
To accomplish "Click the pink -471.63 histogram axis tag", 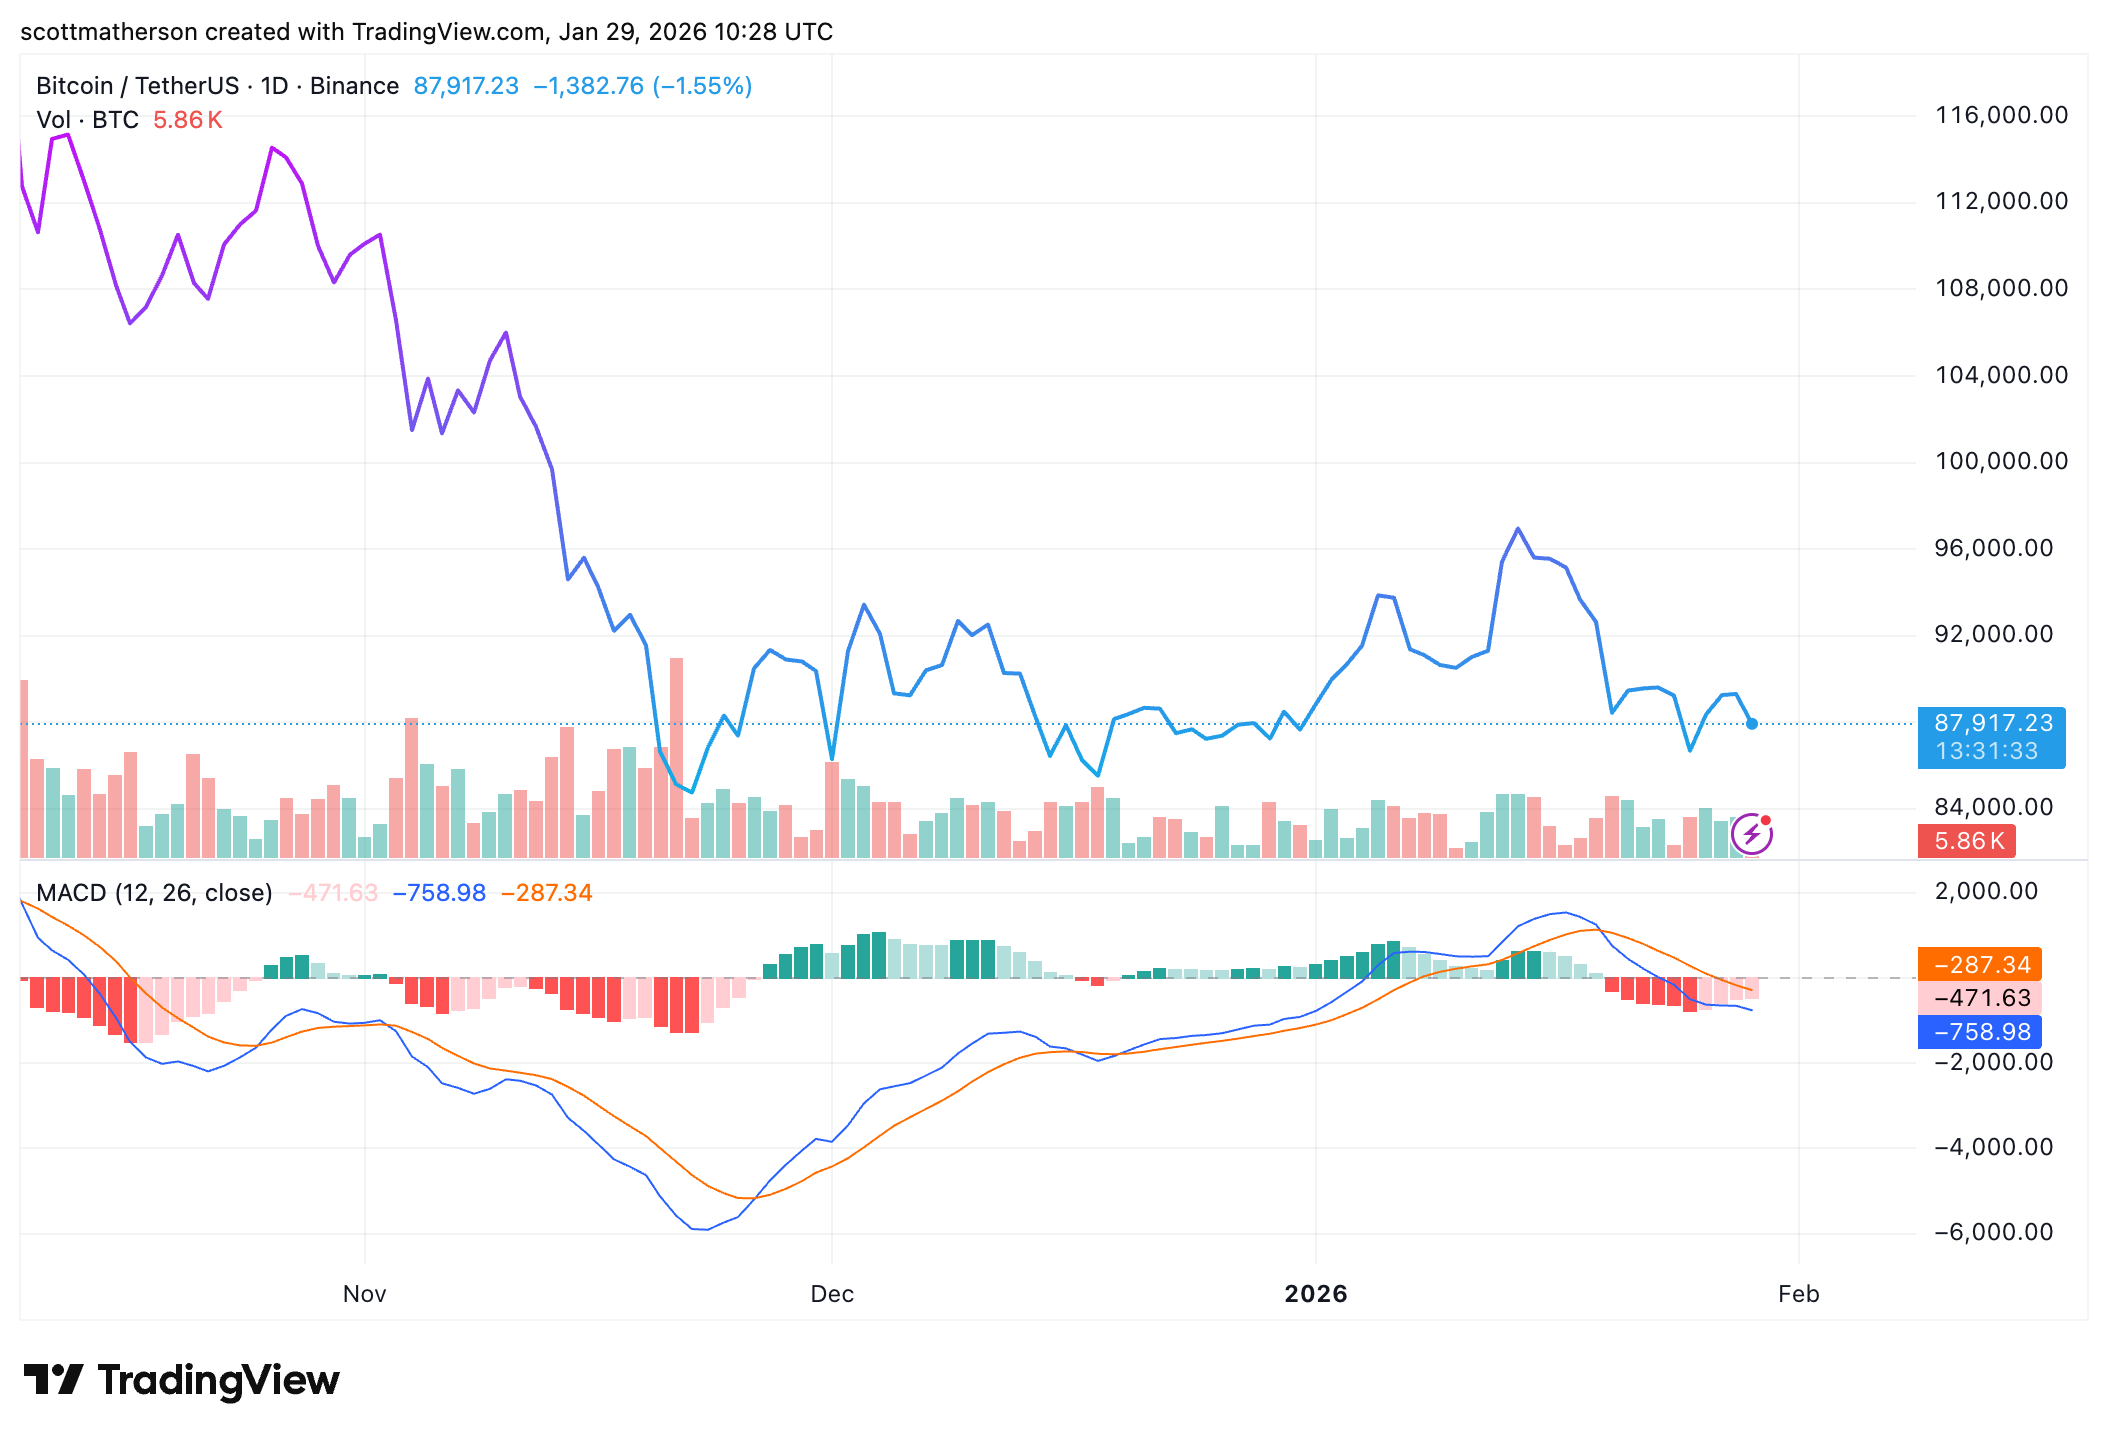I will pyautogui.click(x=1979, y=998).
